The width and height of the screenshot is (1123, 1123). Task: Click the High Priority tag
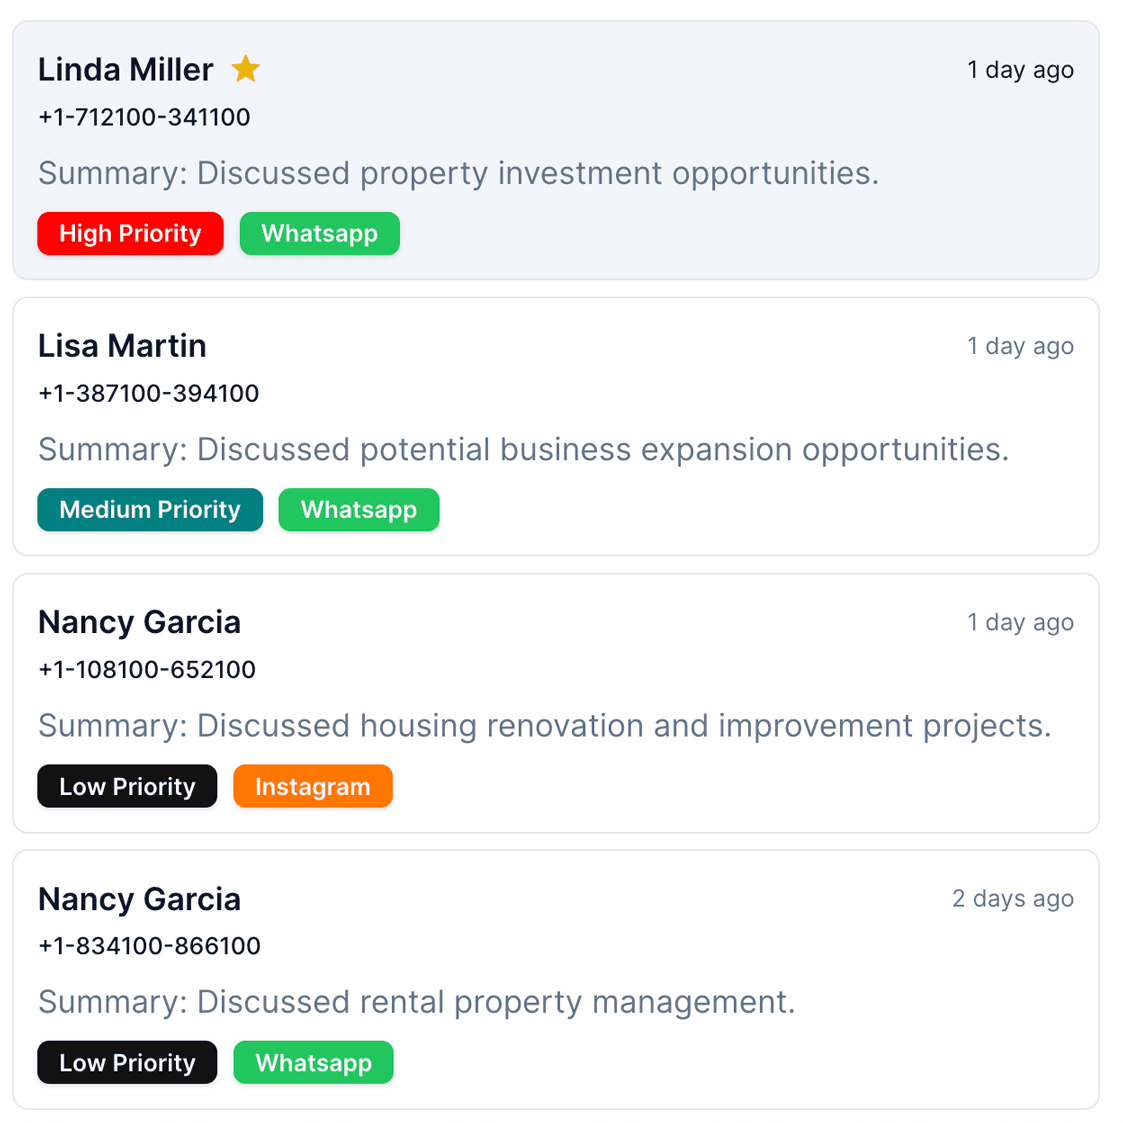(x=130, y=234)
